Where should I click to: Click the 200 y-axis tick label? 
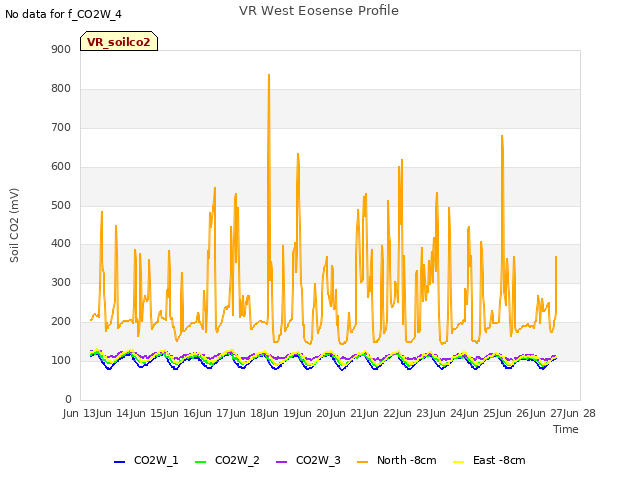(61, 322)
